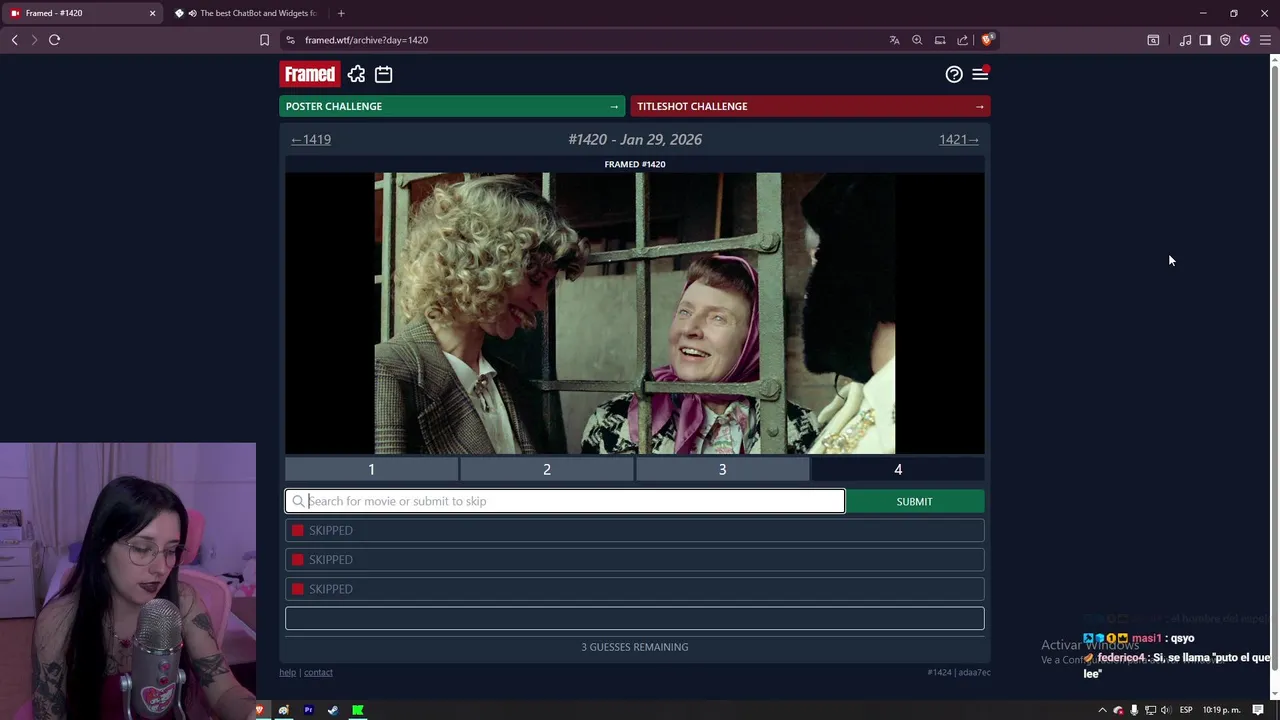Focus the movie search input field

565,501
